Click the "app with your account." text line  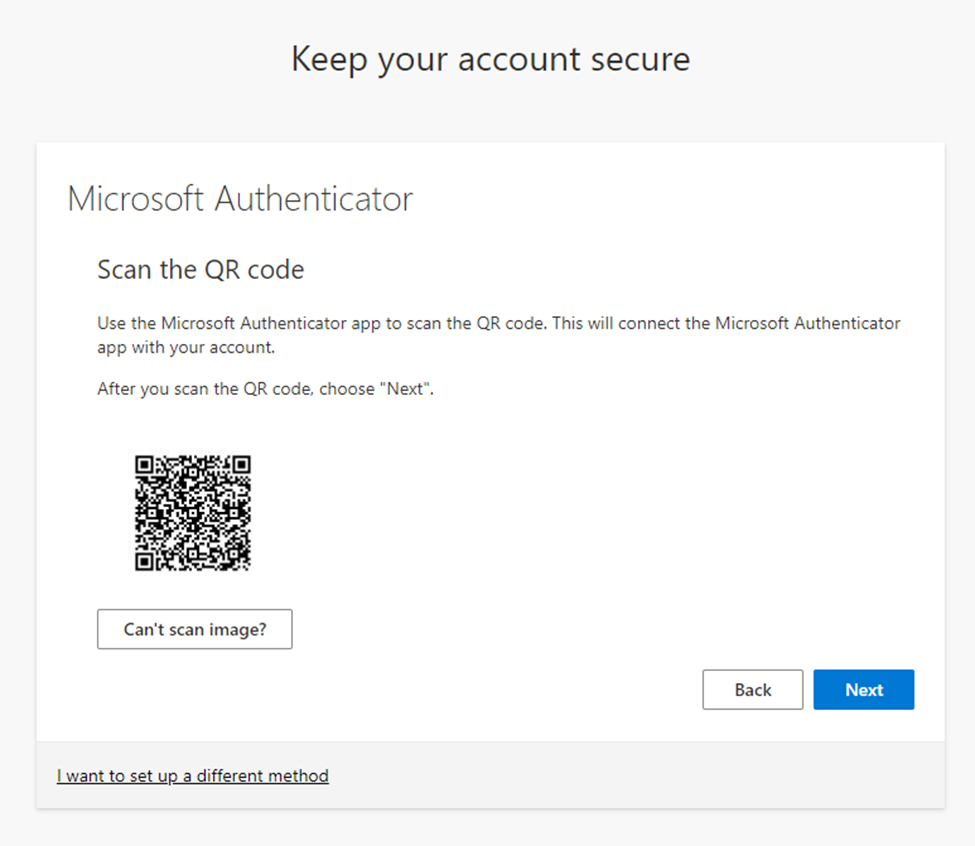[x=185, y=350]
